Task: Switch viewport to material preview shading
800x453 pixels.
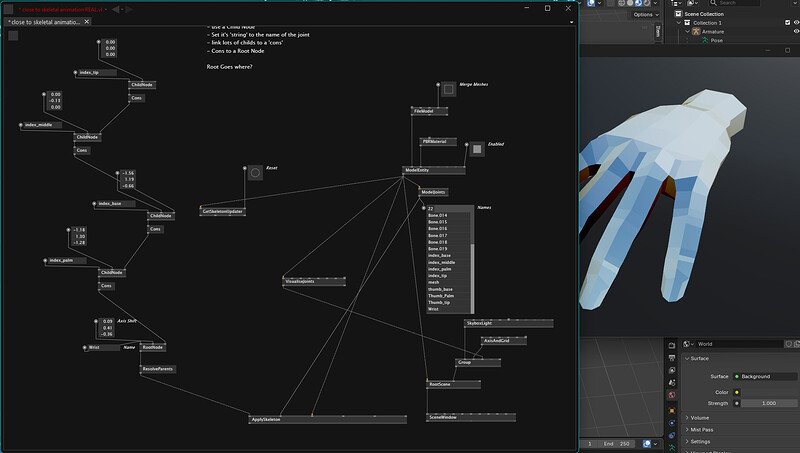Action: 638,3
